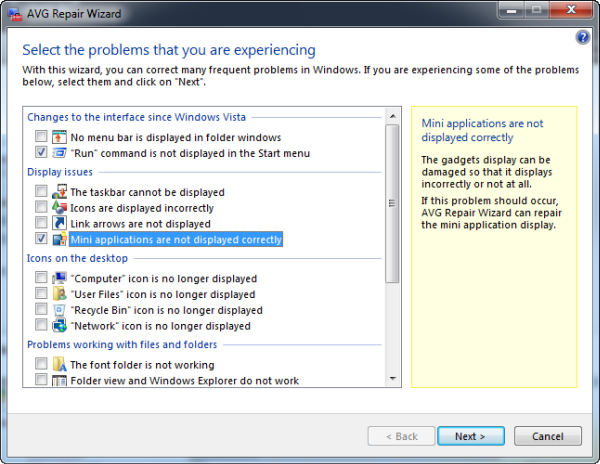Click the blue help question mark icon
This screenshot has width=600, height=464.
coord(582,37)
